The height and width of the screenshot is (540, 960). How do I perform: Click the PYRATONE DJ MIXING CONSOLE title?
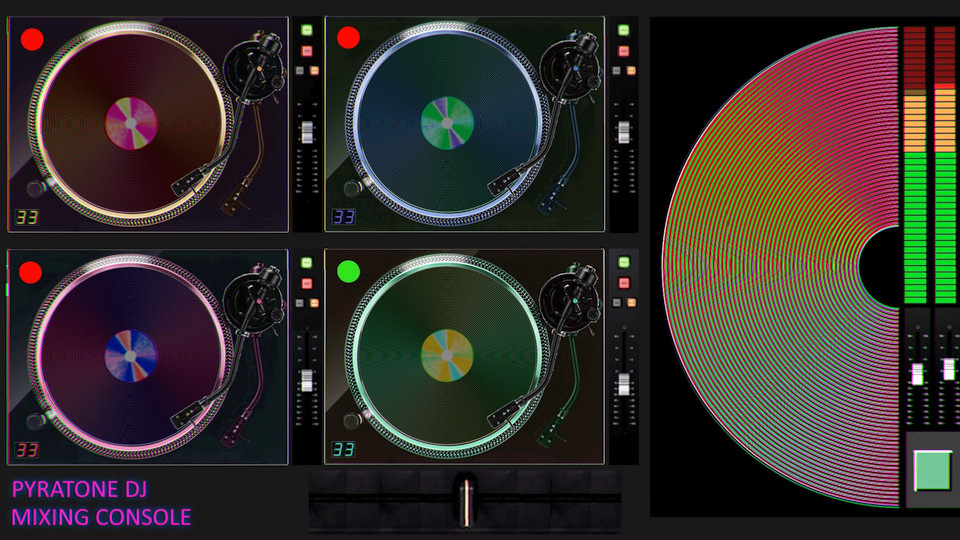coord(101,503)
